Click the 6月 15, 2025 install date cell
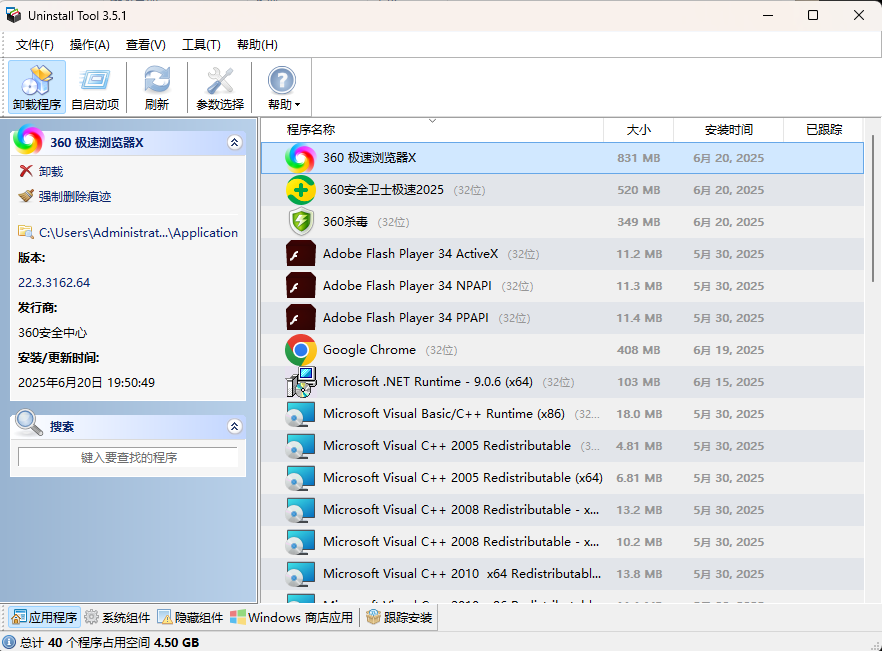This screenshot has height=651, width=882. (728, 382)
